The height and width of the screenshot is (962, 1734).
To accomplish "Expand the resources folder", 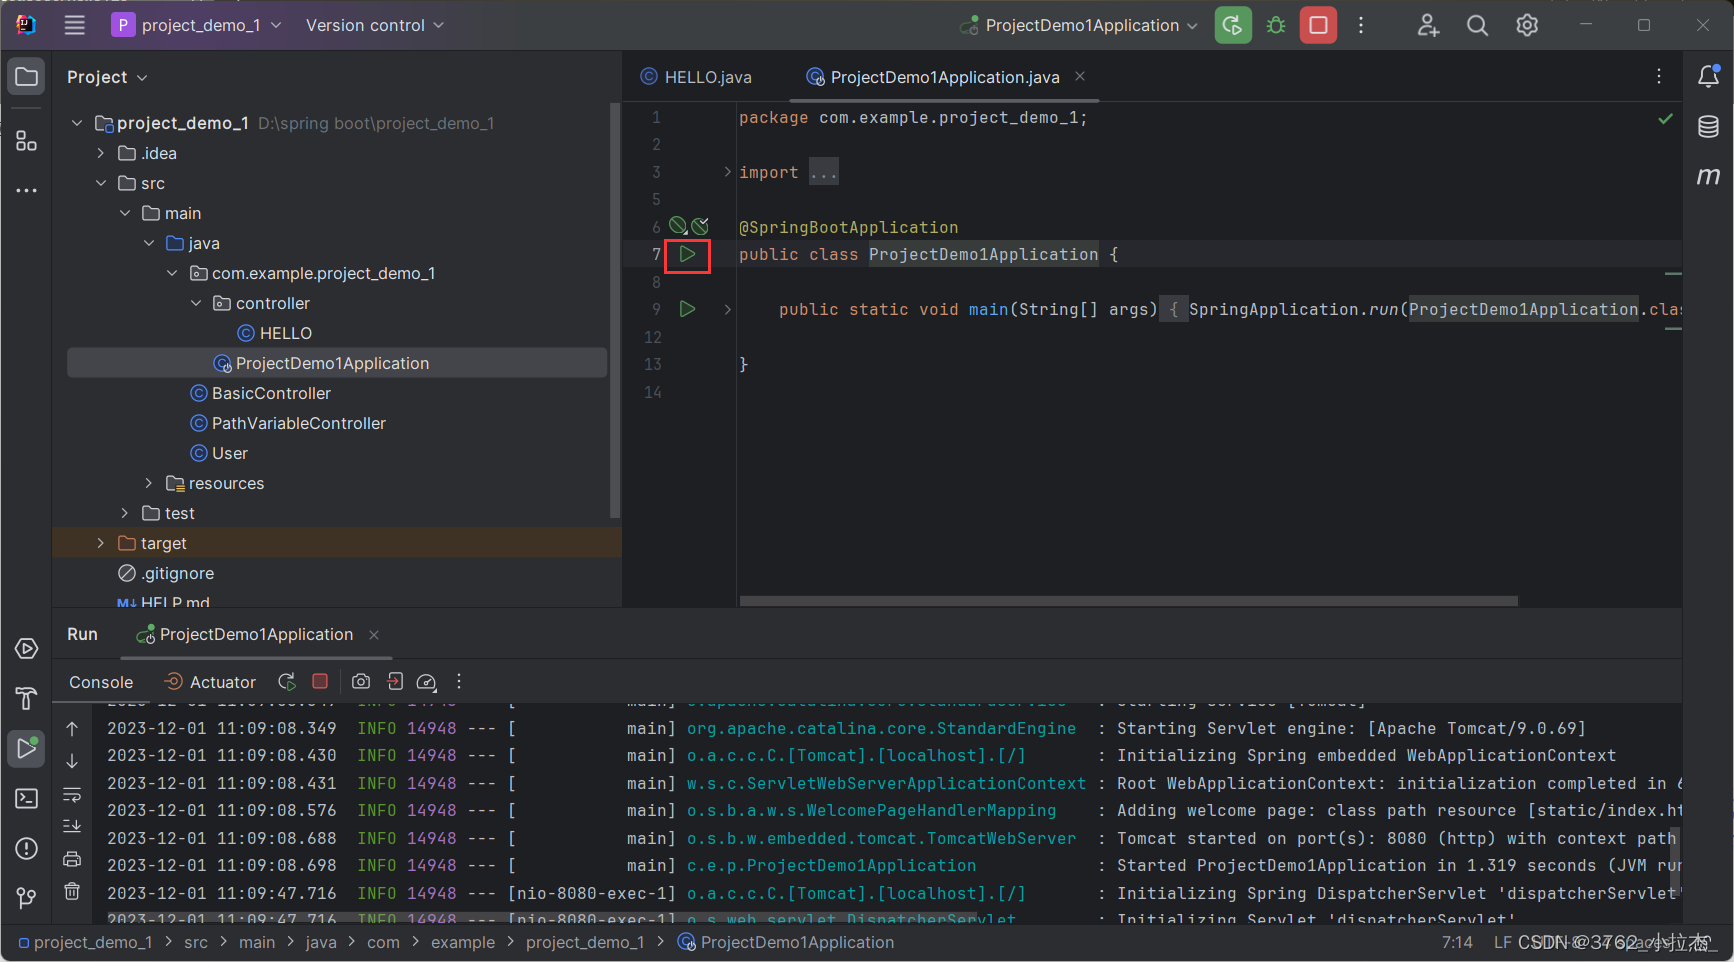I will (148, 483).
